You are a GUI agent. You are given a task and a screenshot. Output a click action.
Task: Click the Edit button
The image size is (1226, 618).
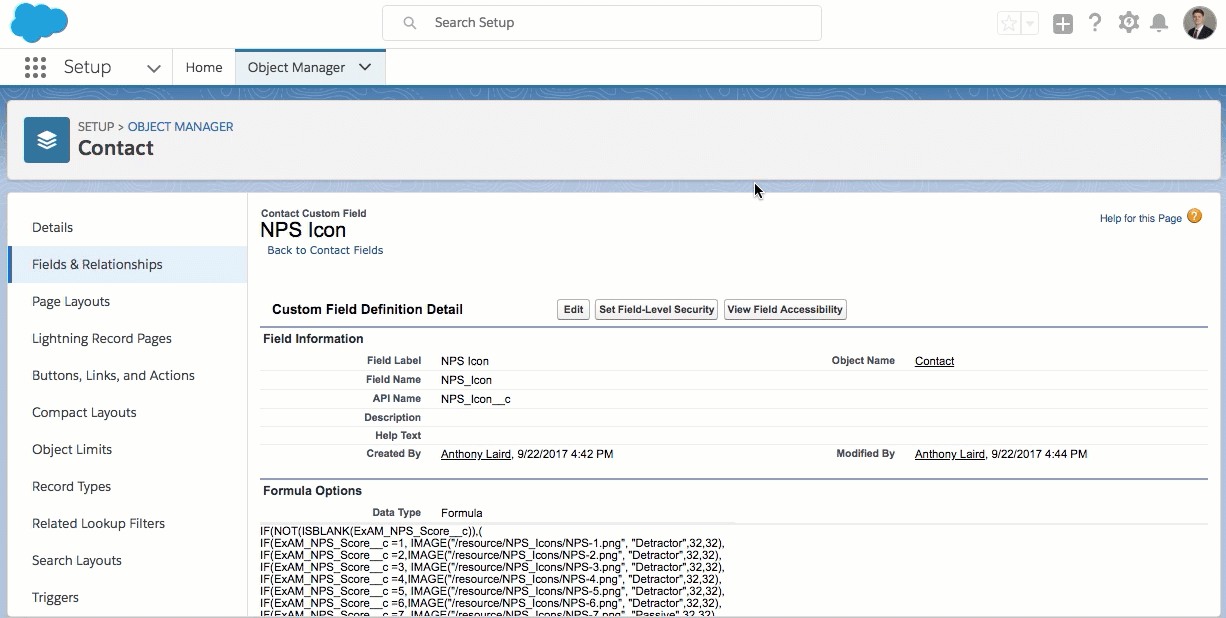click(573, 310)
